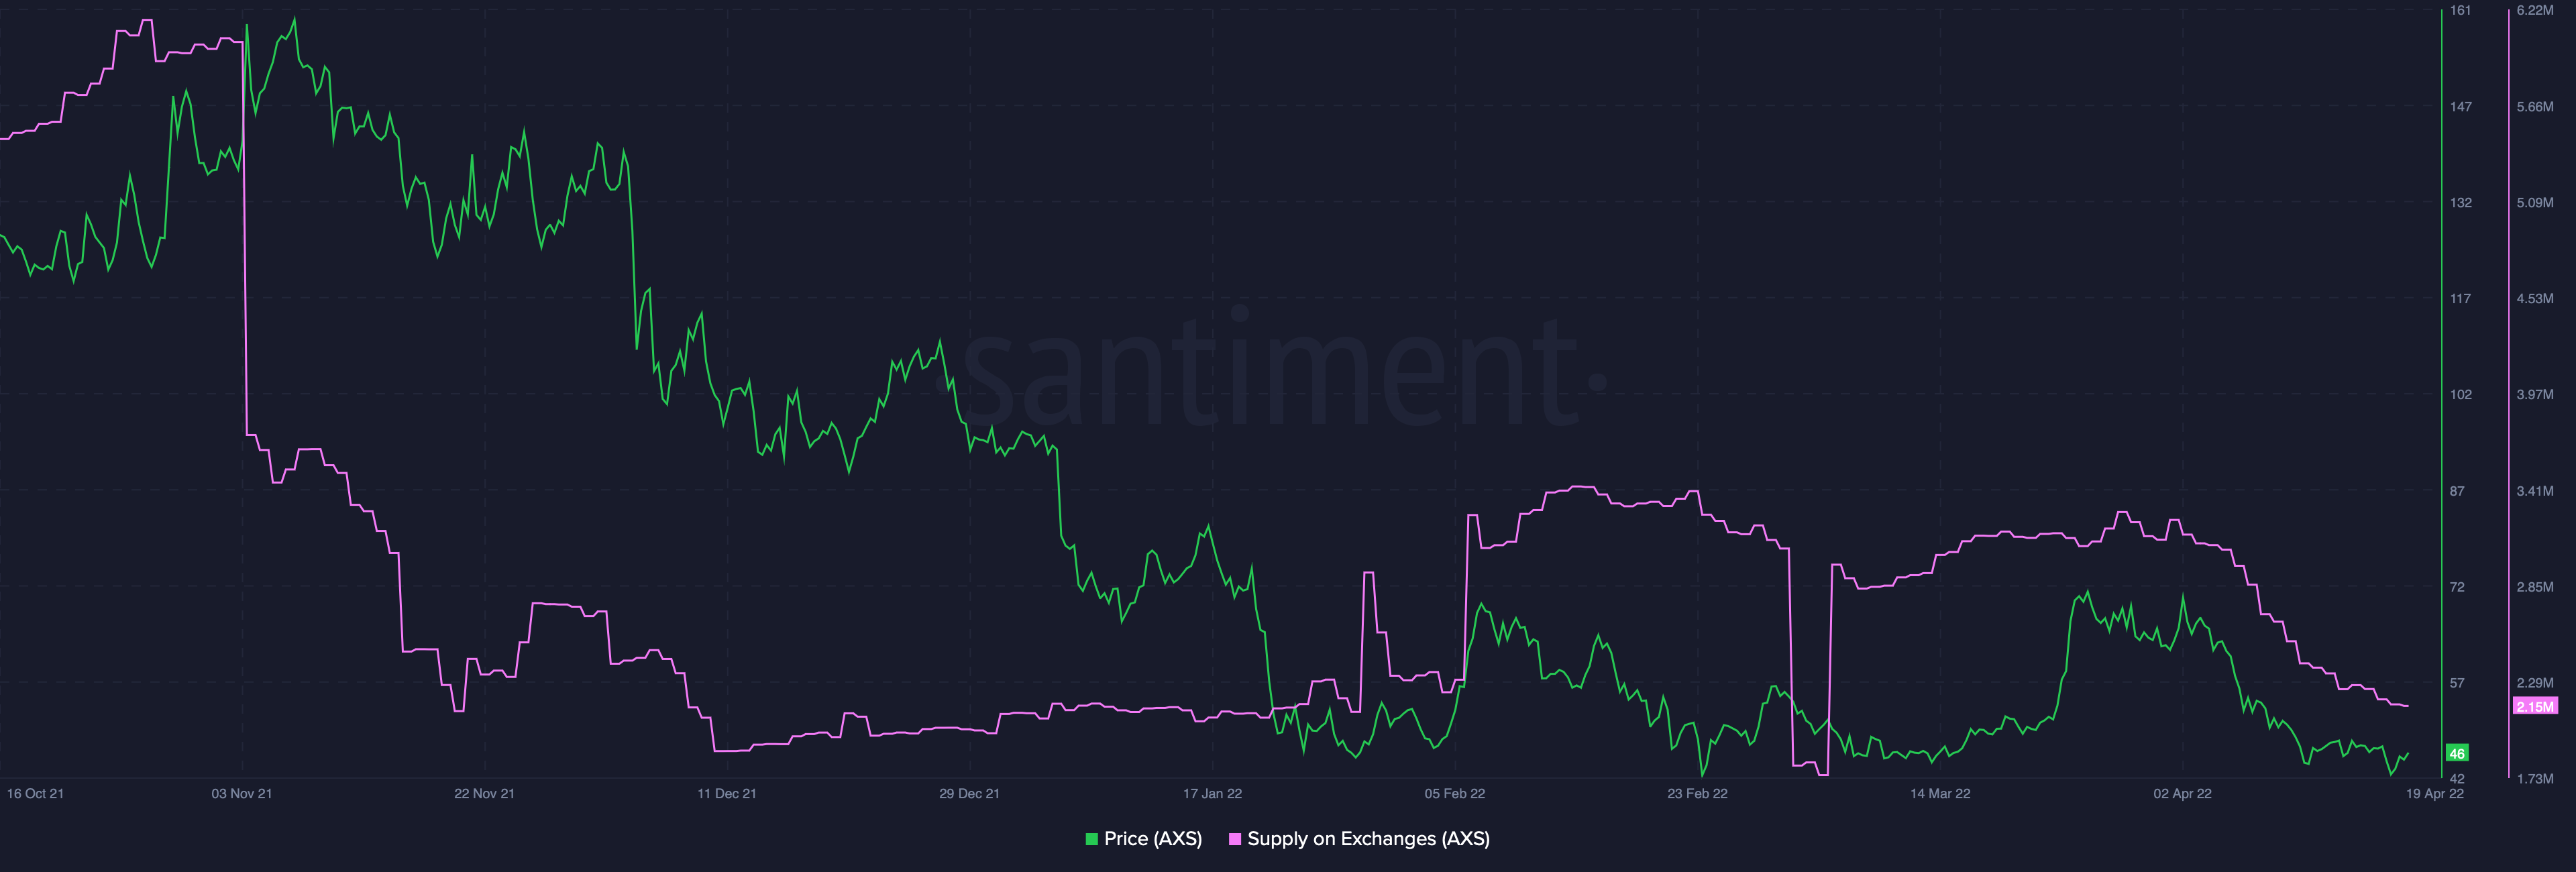Click the pink Supply on Exchanges legend square

tap(1235, 839)
